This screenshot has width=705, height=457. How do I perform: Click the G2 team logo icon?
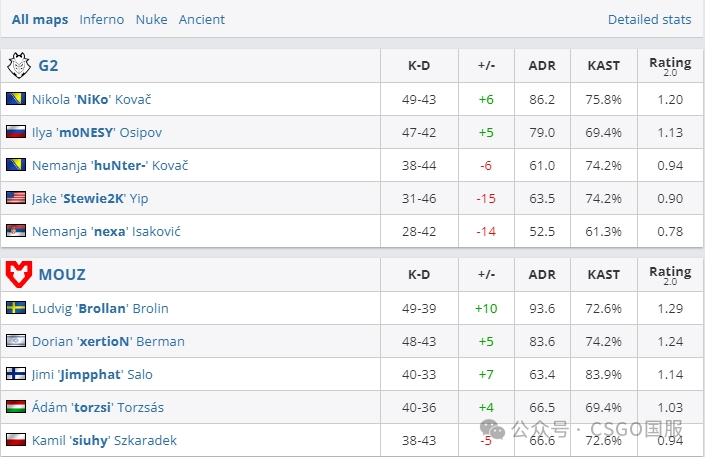click(19, 66)
